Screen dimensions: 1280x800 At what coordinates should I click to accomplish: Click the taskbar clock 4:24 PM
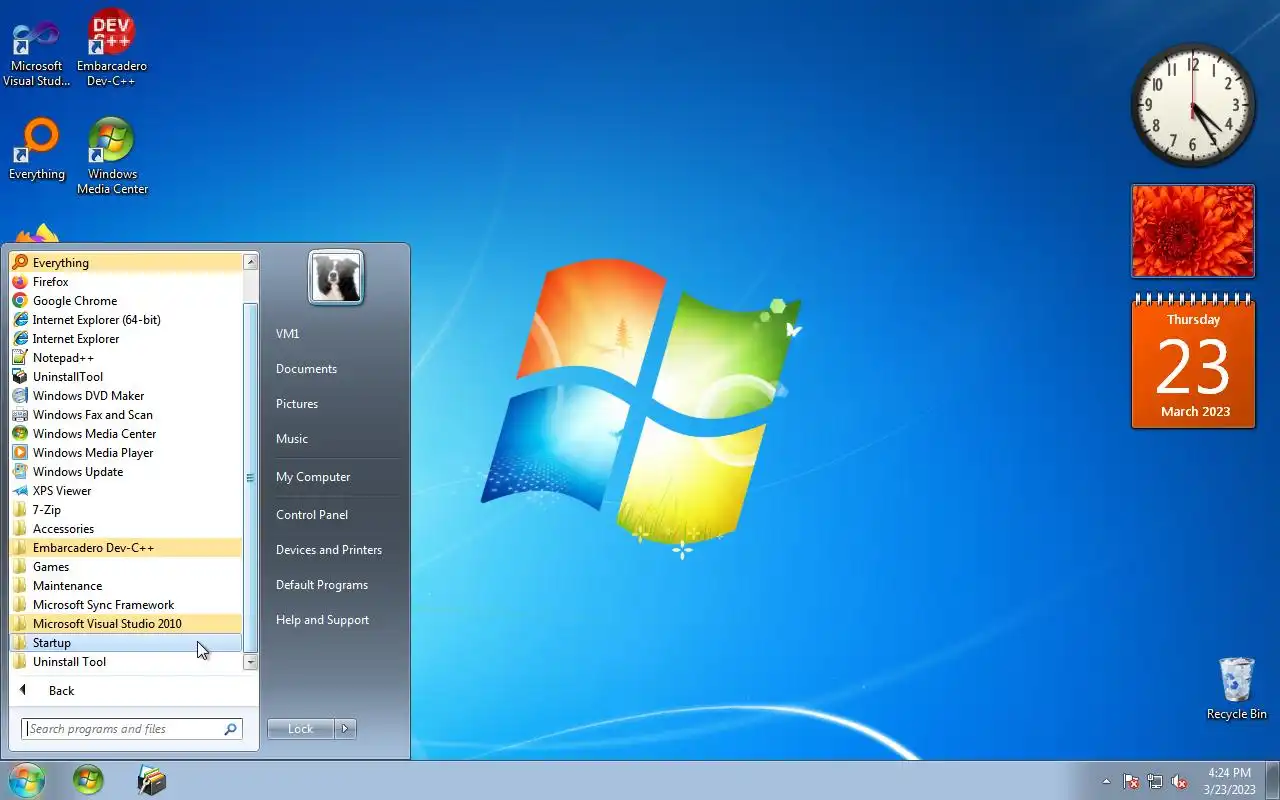coord(1229,781)
